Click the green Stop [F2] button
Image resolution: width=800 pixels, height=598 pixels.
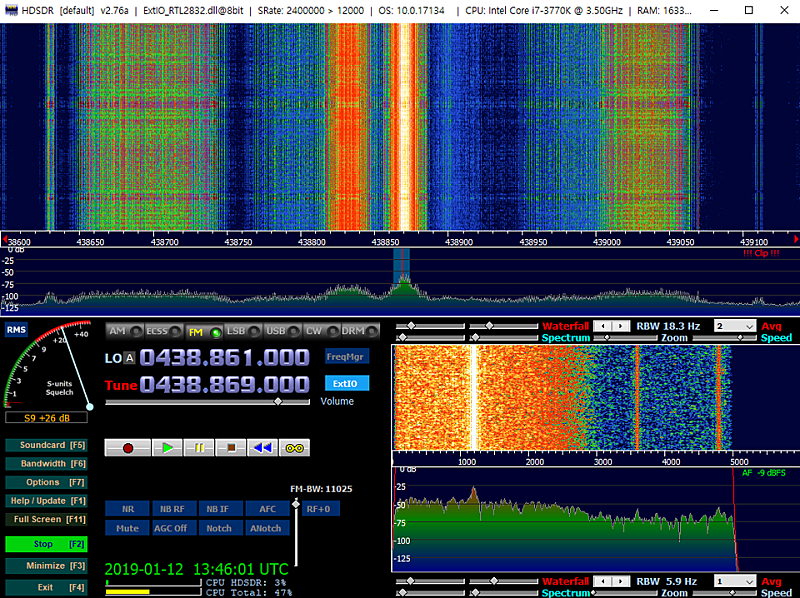point(47,545)
